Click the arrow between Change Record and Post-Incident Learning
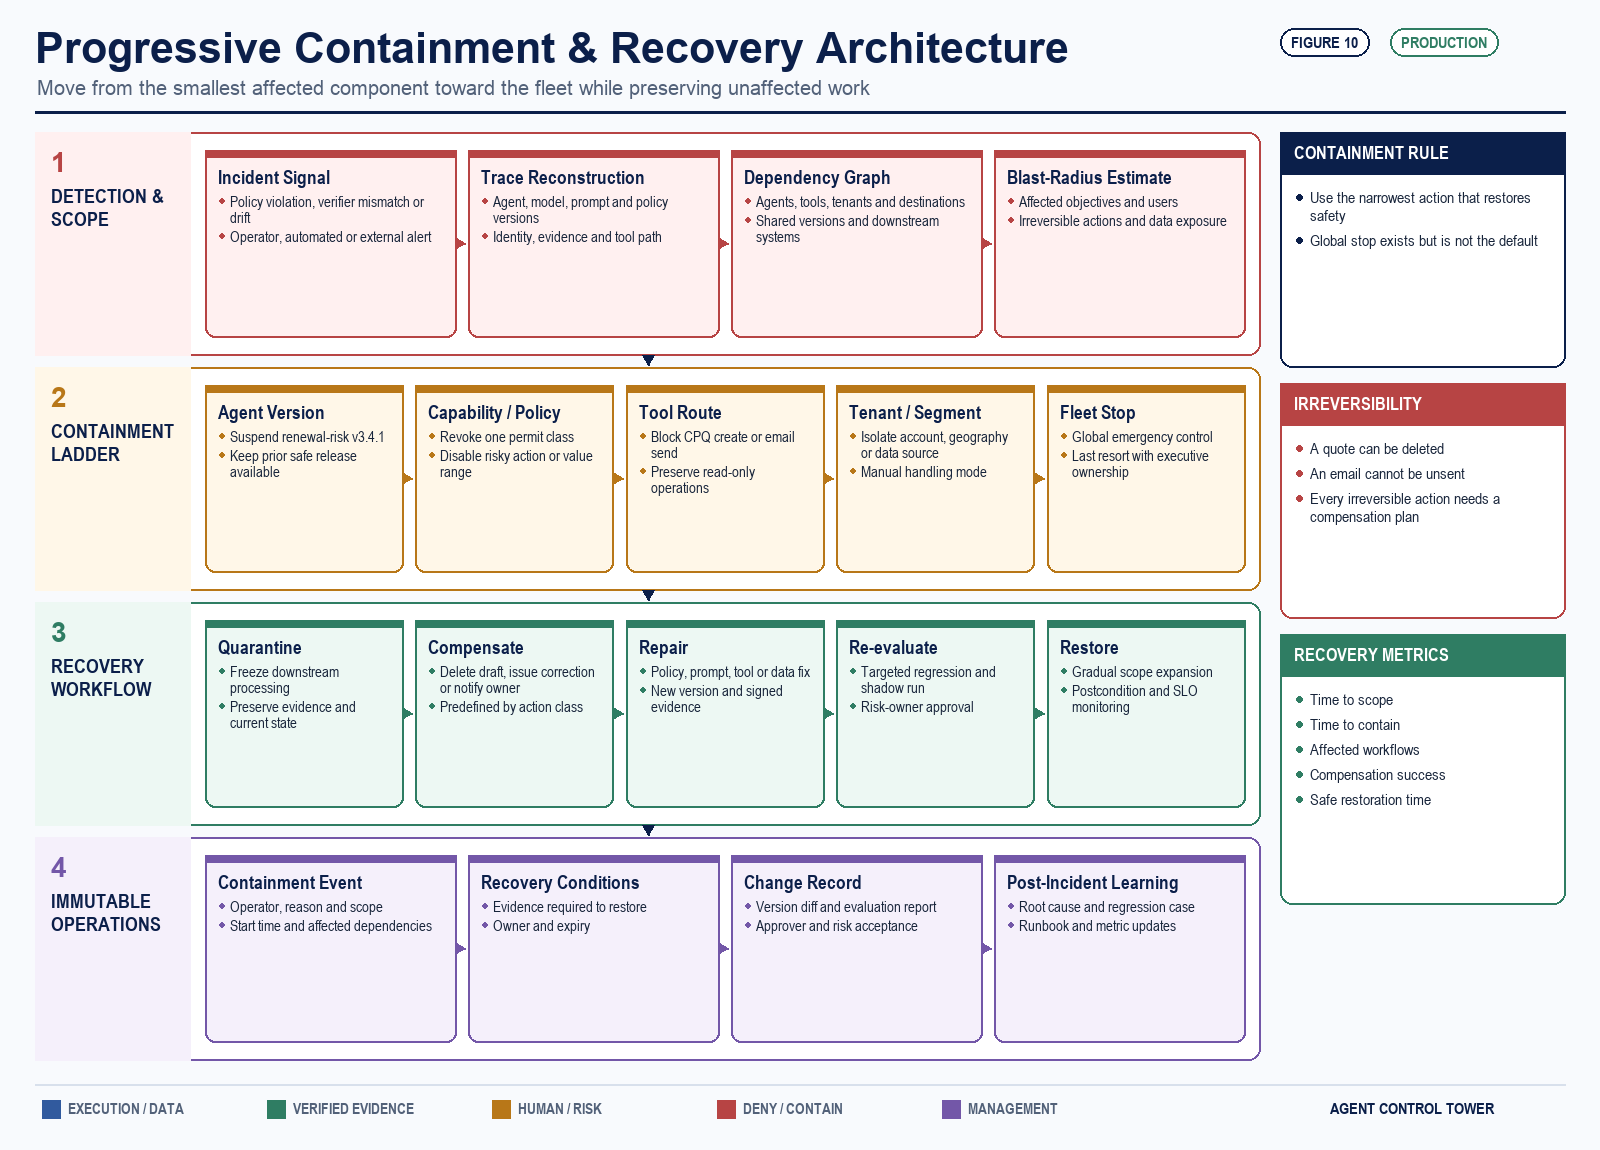Screen dimensions: 1600x1150 point(988,949)
